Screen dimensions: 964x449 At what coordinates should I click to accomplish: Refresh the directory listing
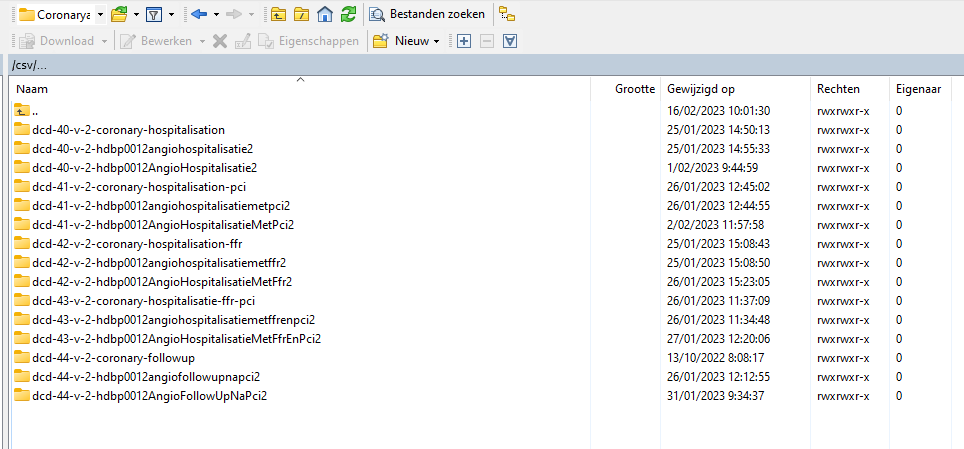click(x=347, y=14)
